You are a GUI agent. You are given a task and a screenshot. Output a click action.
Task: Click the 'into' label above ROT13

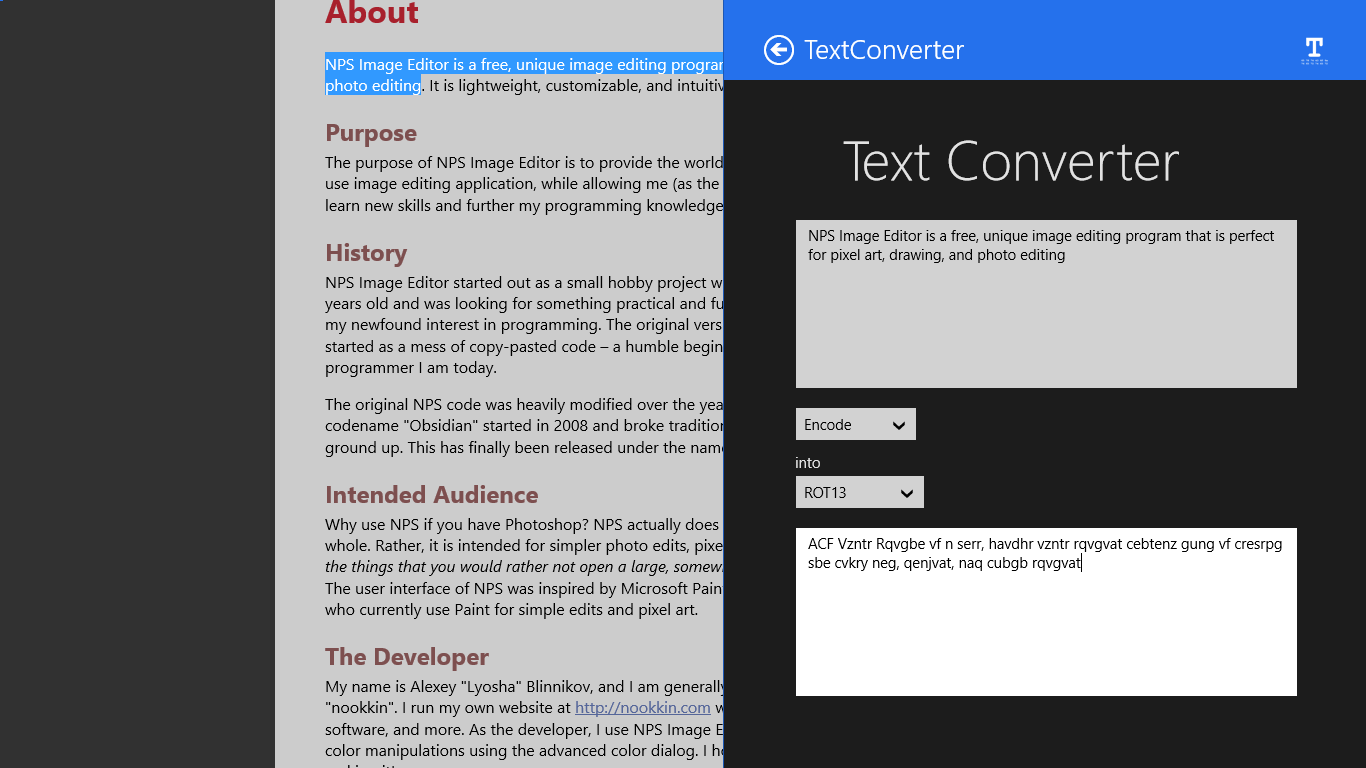807,463
